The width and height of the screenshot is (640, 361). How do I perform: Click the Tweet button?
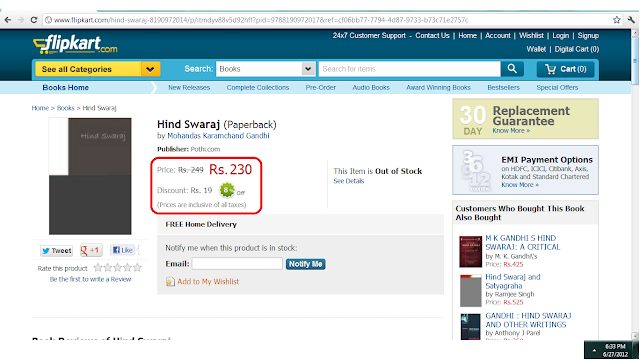tap(56, 250)
